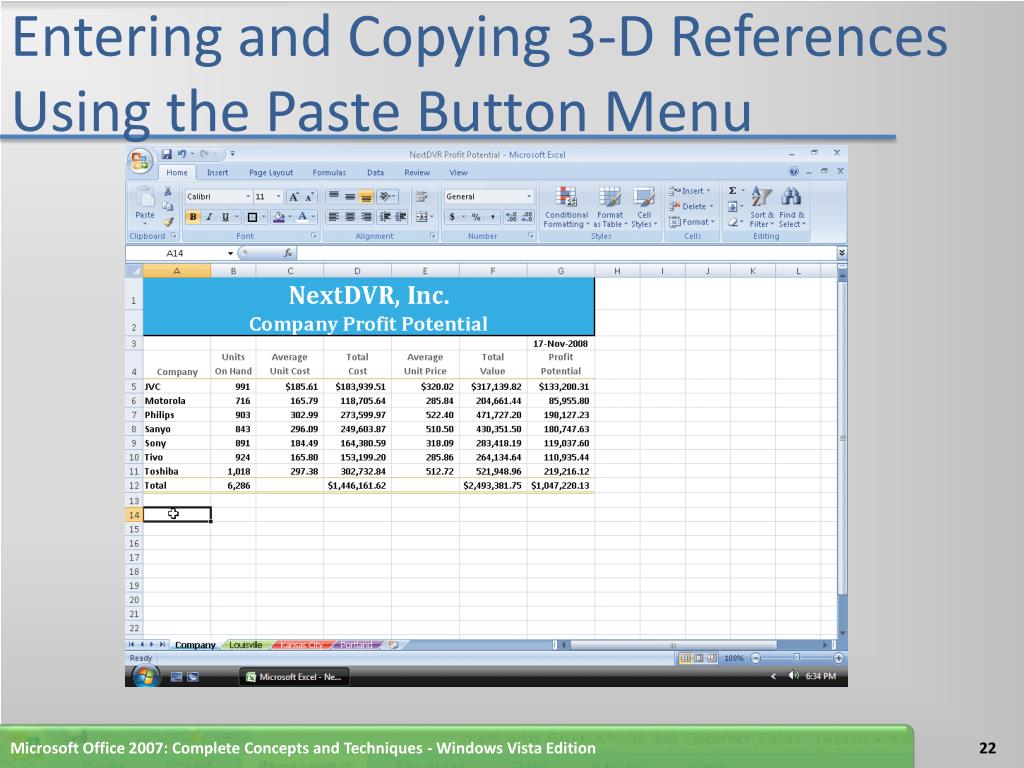
Task: Click the zoom slider handle
Action: [x=796, y=658]
